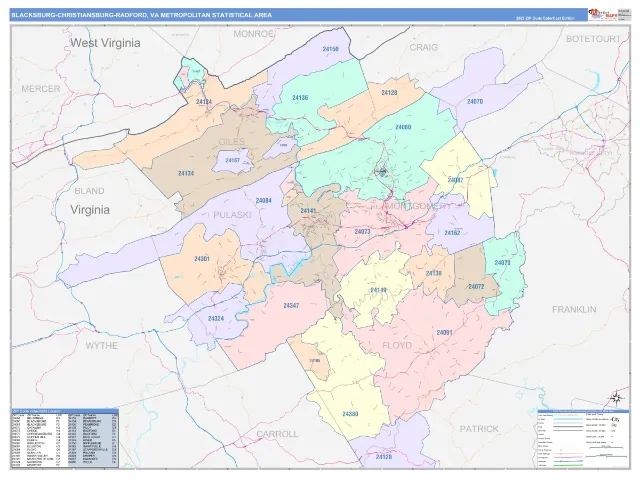Viewport: 640px width, 480px height.
Task: Click the Market Maps logo
Action: pyautogui.click(x=602, y=15)
